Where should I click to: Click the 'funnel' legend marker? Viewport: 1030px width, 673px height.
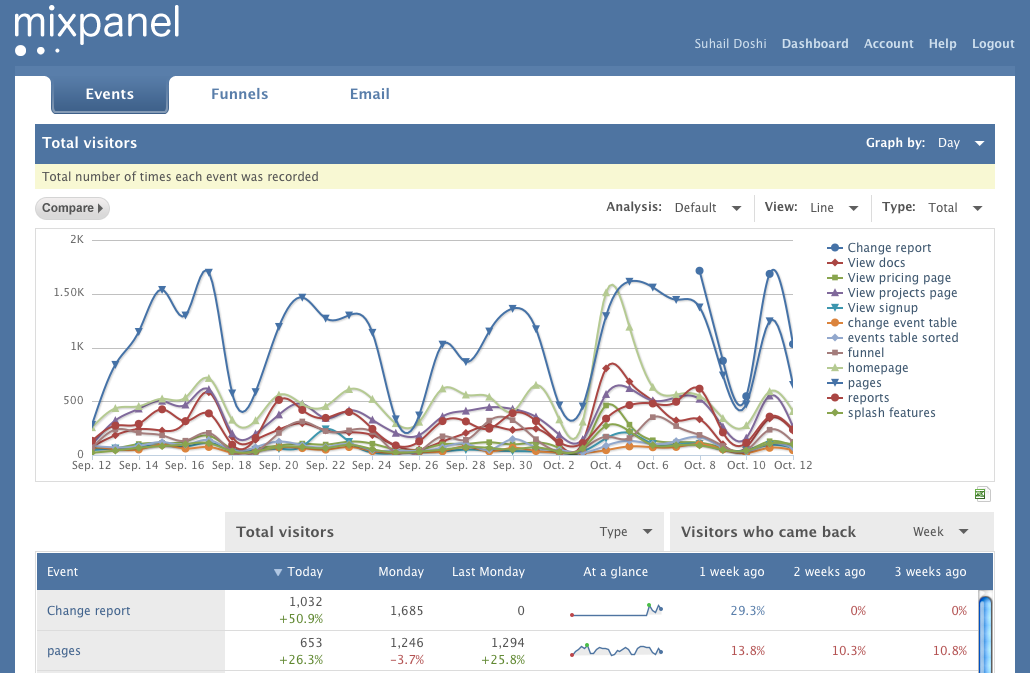[x=835, y=353]
